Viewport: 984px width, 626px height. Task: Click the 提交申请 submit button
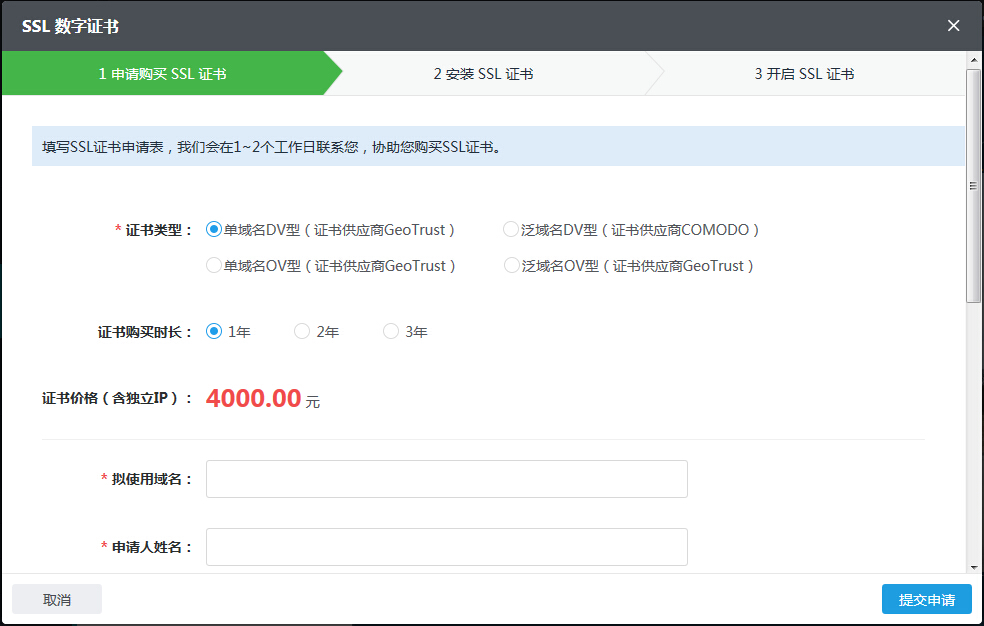pos(926,599)
